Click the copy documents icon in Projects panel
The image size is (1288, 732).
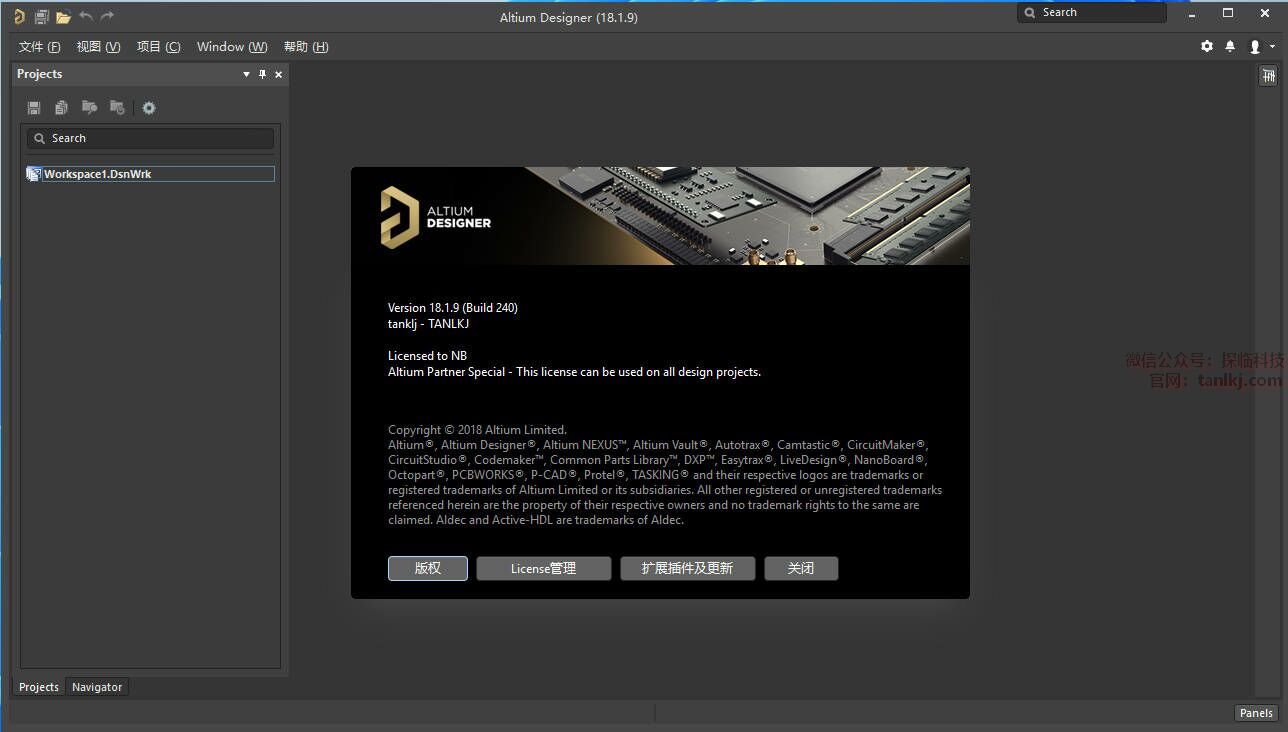62,108
